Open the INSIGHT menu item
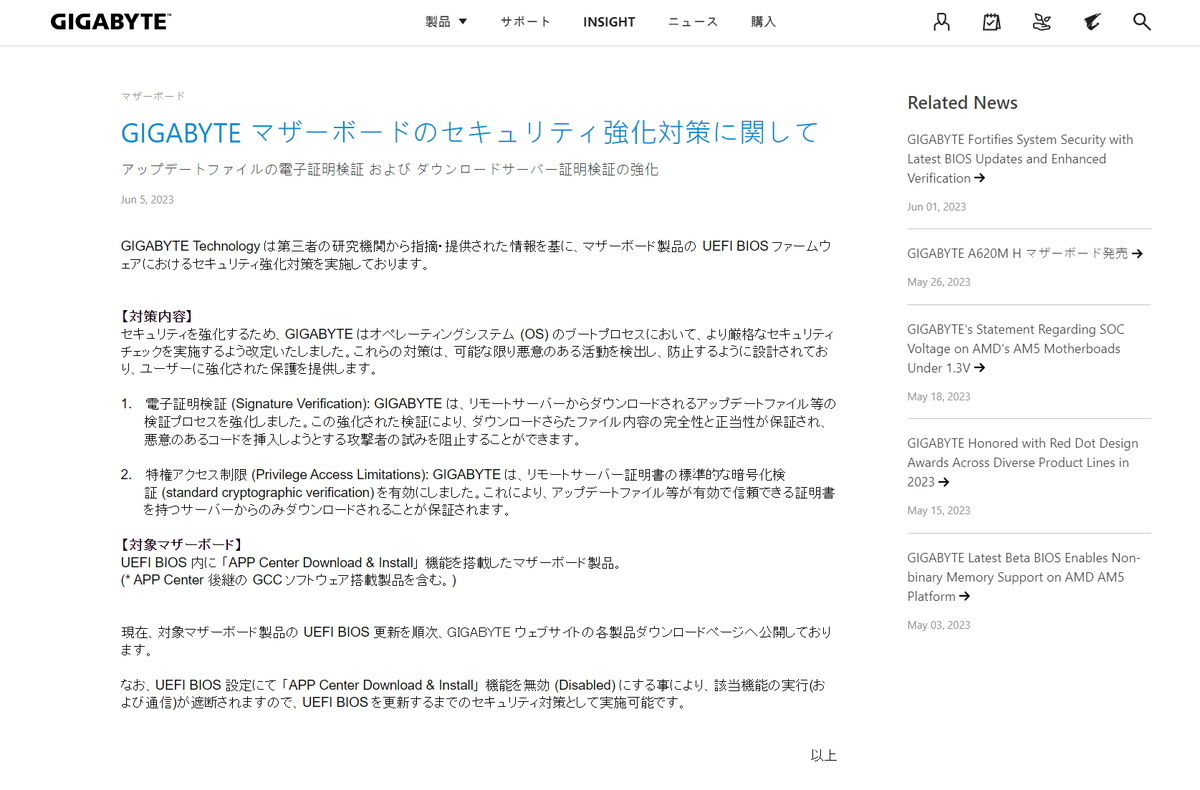 click(609, 21)
